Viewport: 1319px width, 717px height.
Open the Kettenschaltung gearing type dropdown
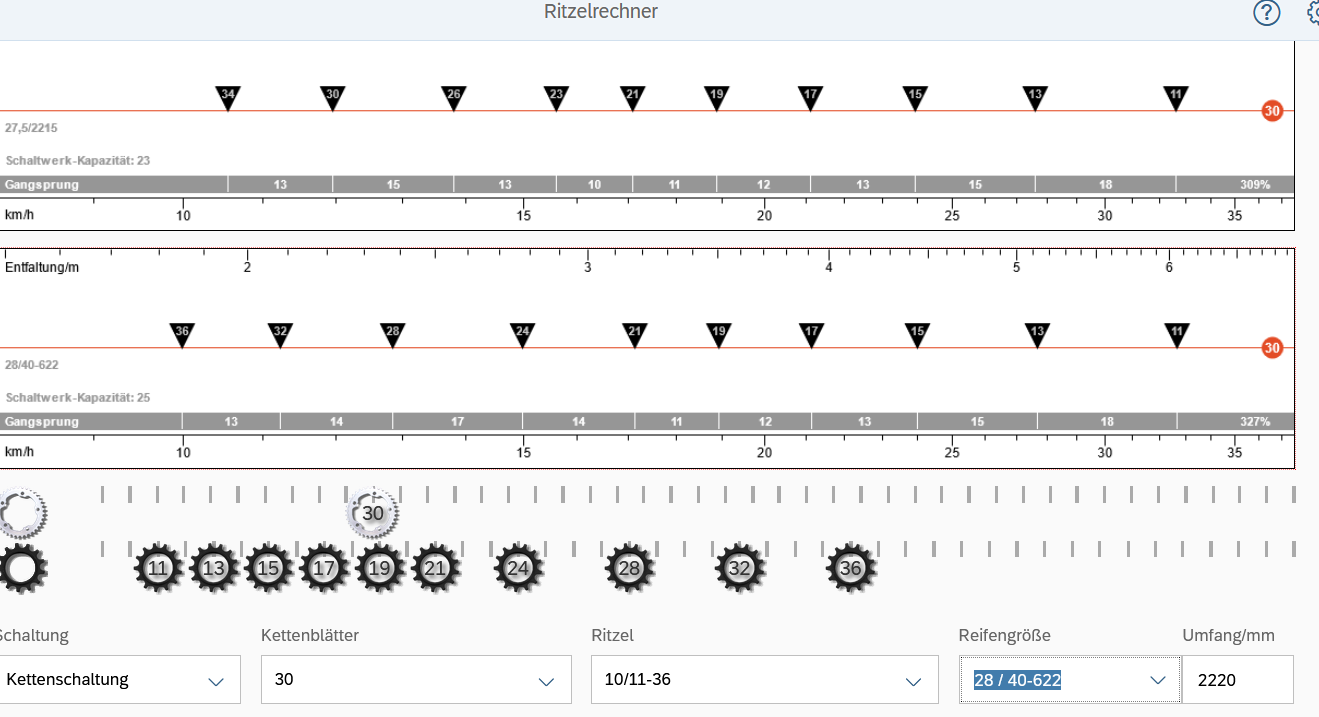215,680
